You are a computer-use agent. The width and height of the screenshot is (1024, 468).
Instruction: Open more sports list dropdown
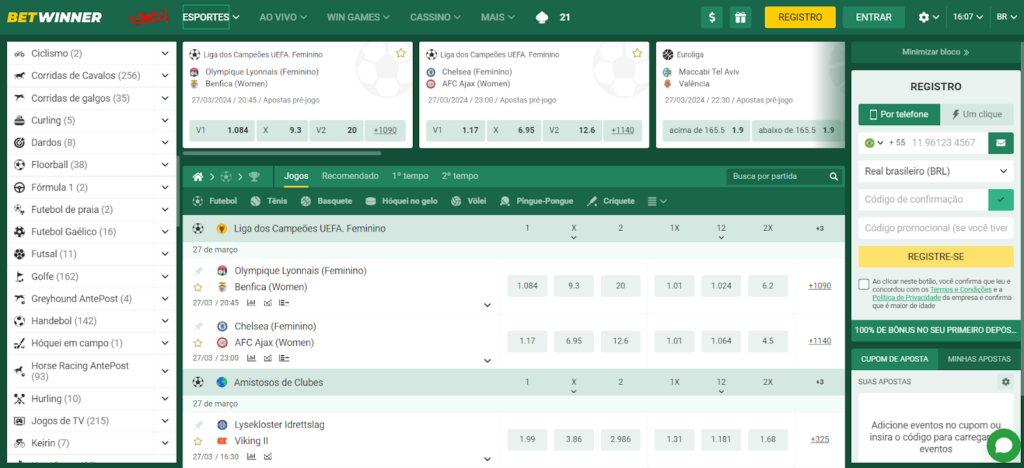click(657, 201)
